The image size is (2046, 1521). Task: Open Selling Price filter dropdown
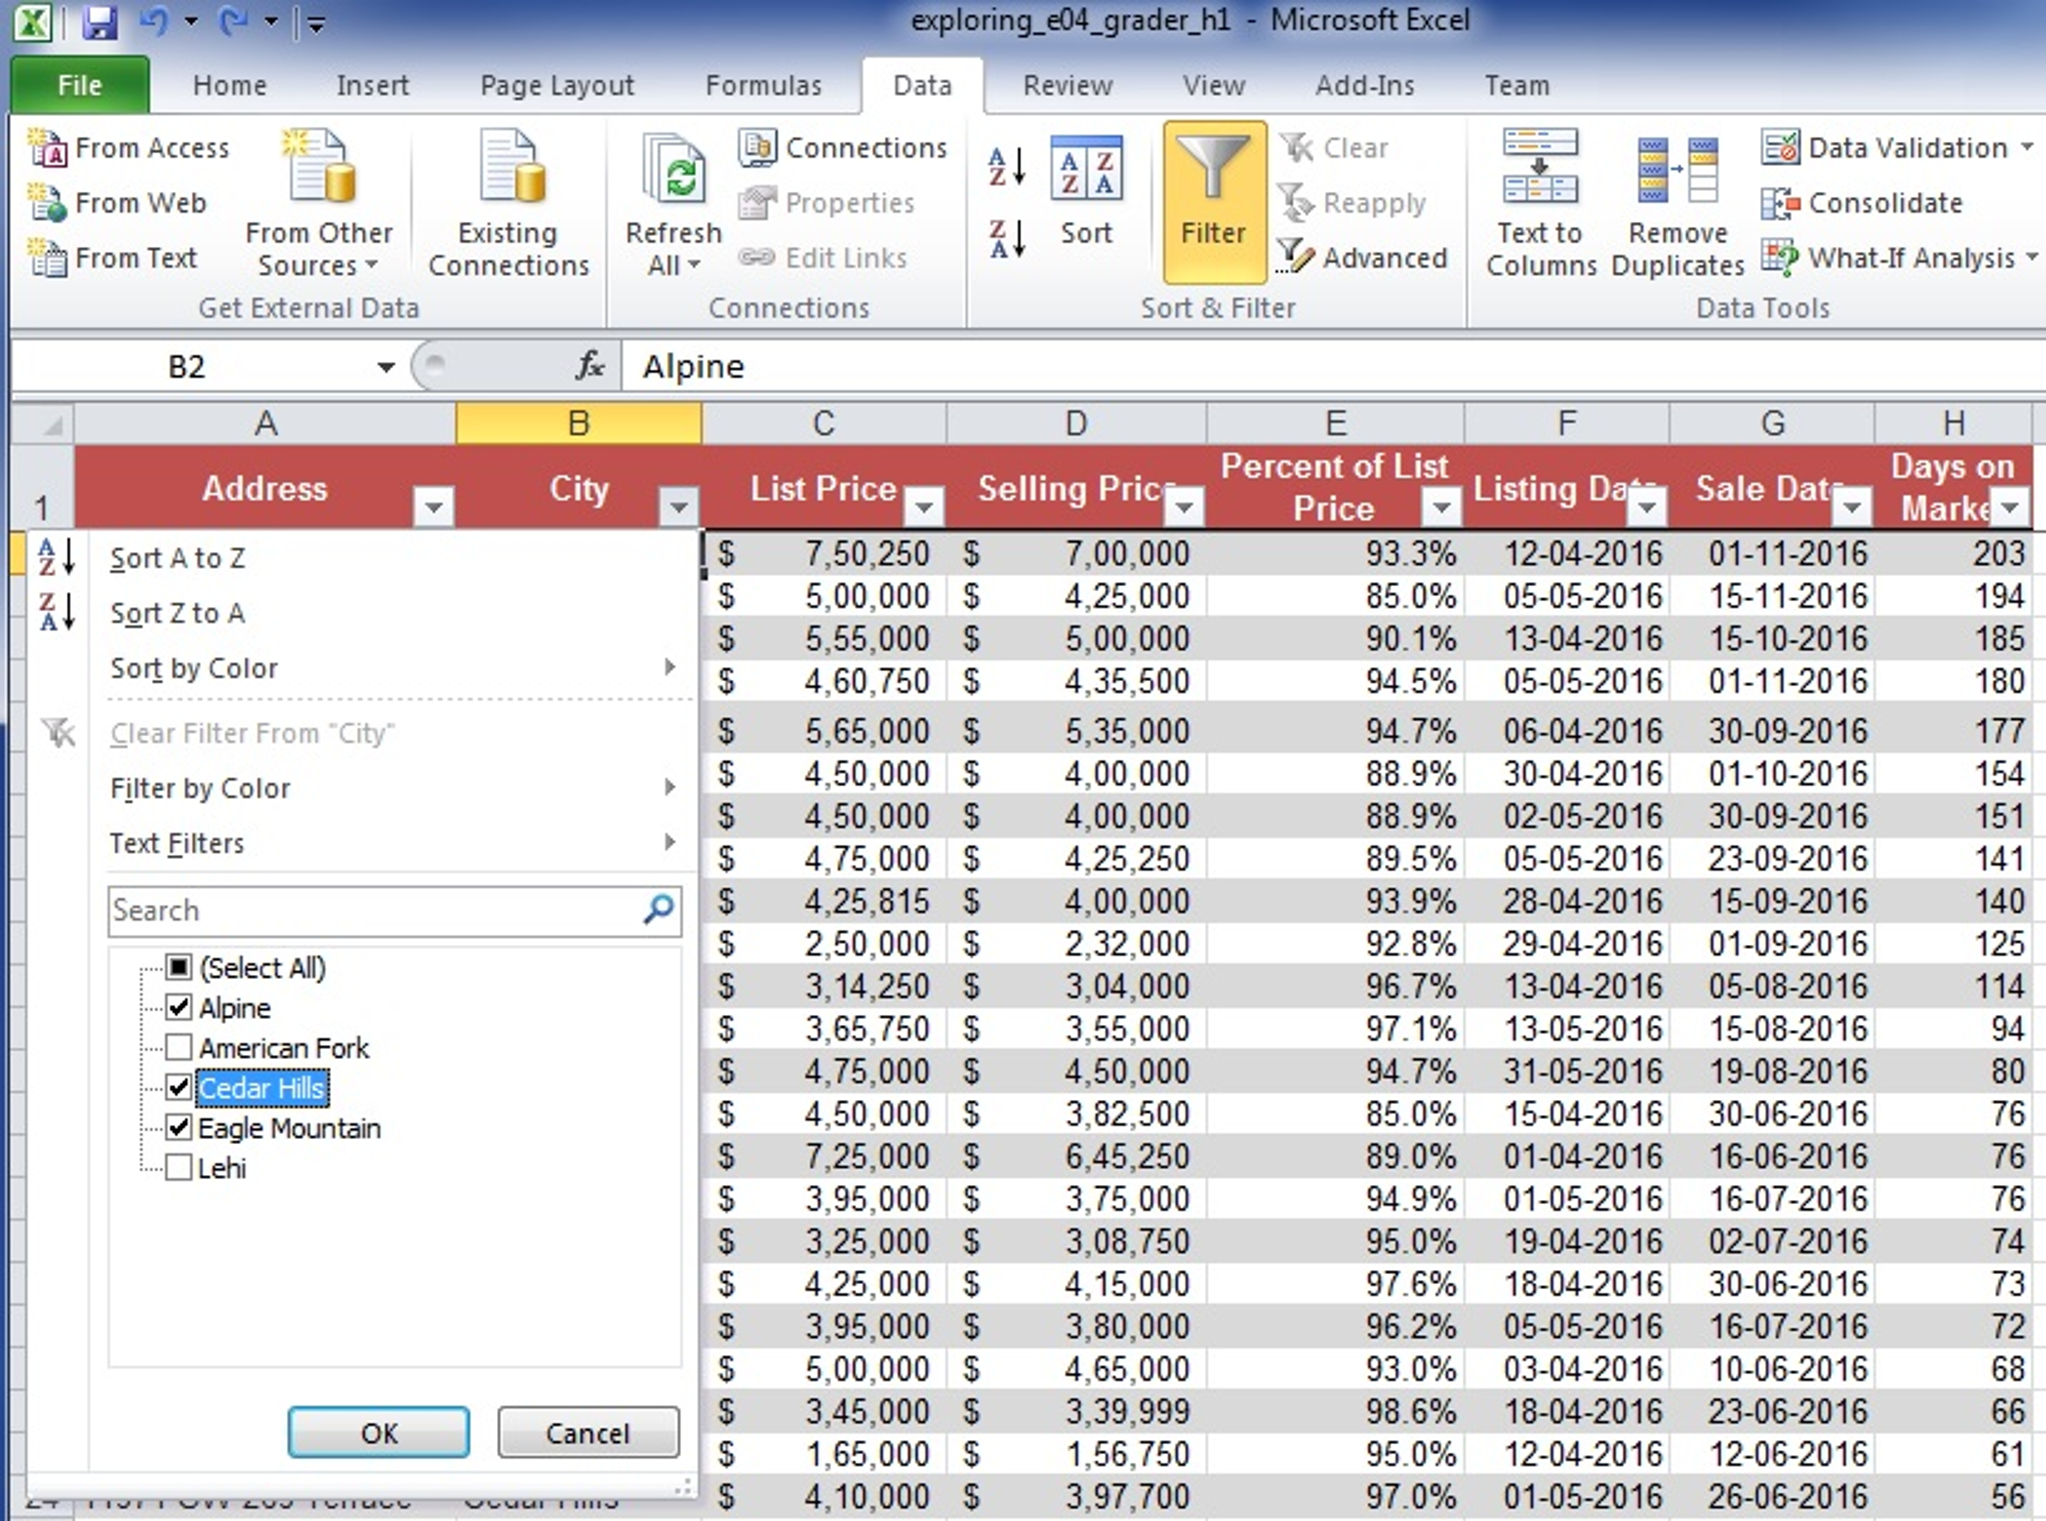(x=1185, y=507)
